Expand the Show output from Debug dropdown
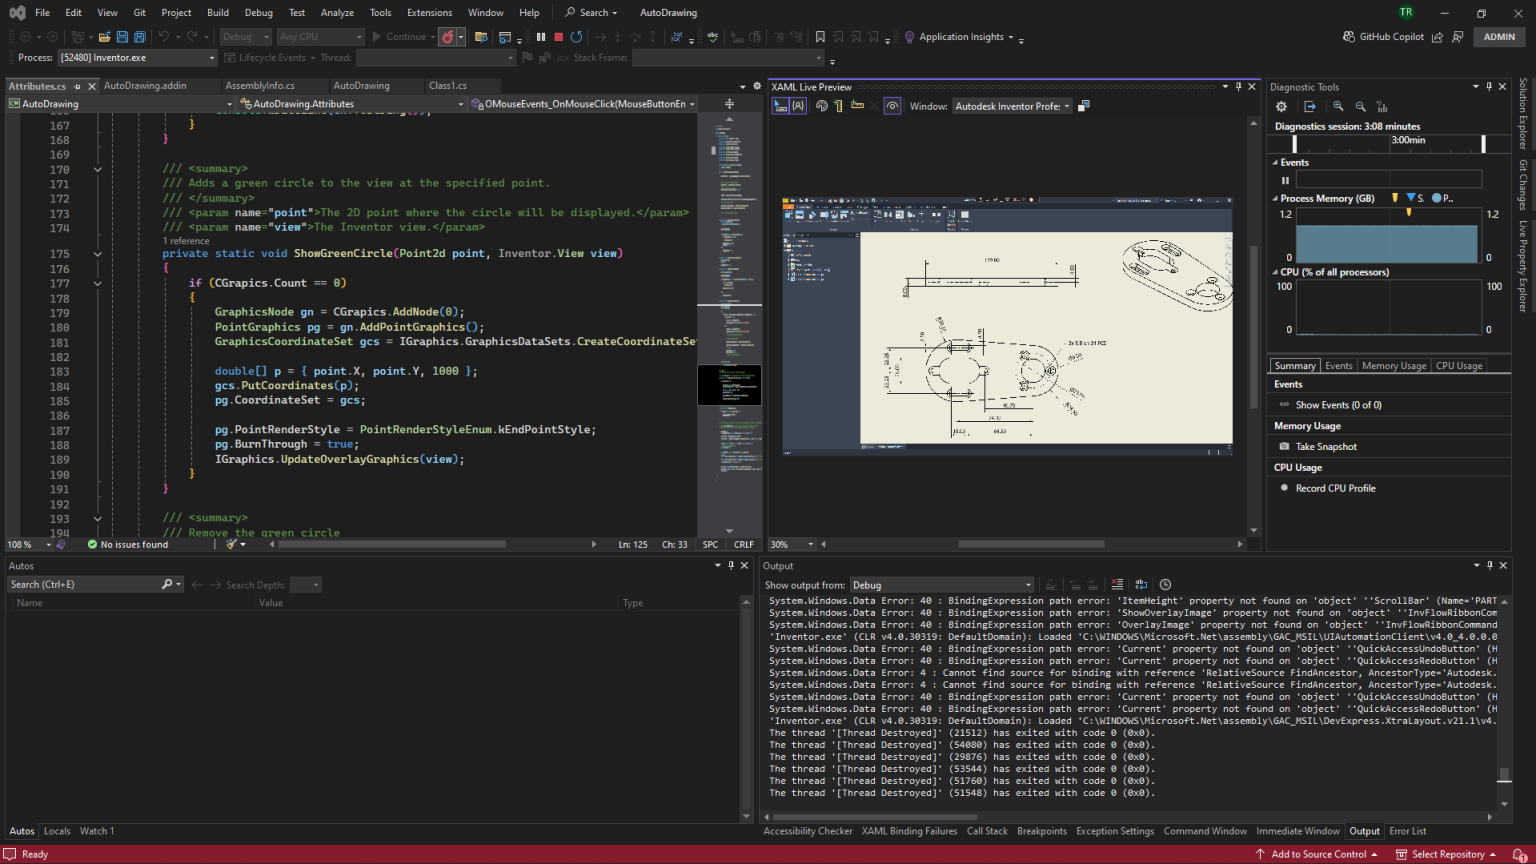The height and width of the screenshot is (864, 1536). coord(941,585)
